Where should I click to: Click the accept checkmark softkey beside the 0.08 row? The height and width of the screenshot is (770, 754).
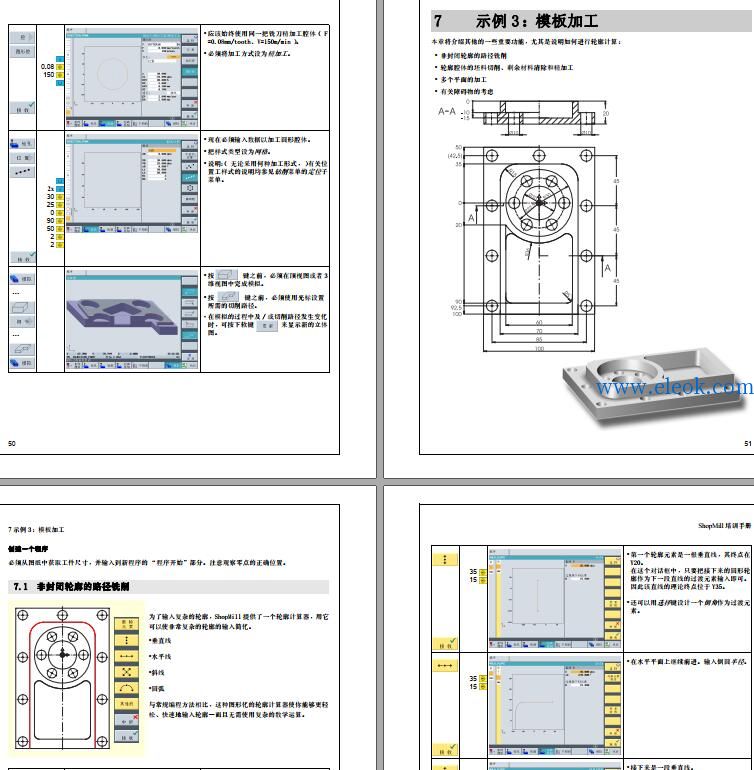click(22, 108)
